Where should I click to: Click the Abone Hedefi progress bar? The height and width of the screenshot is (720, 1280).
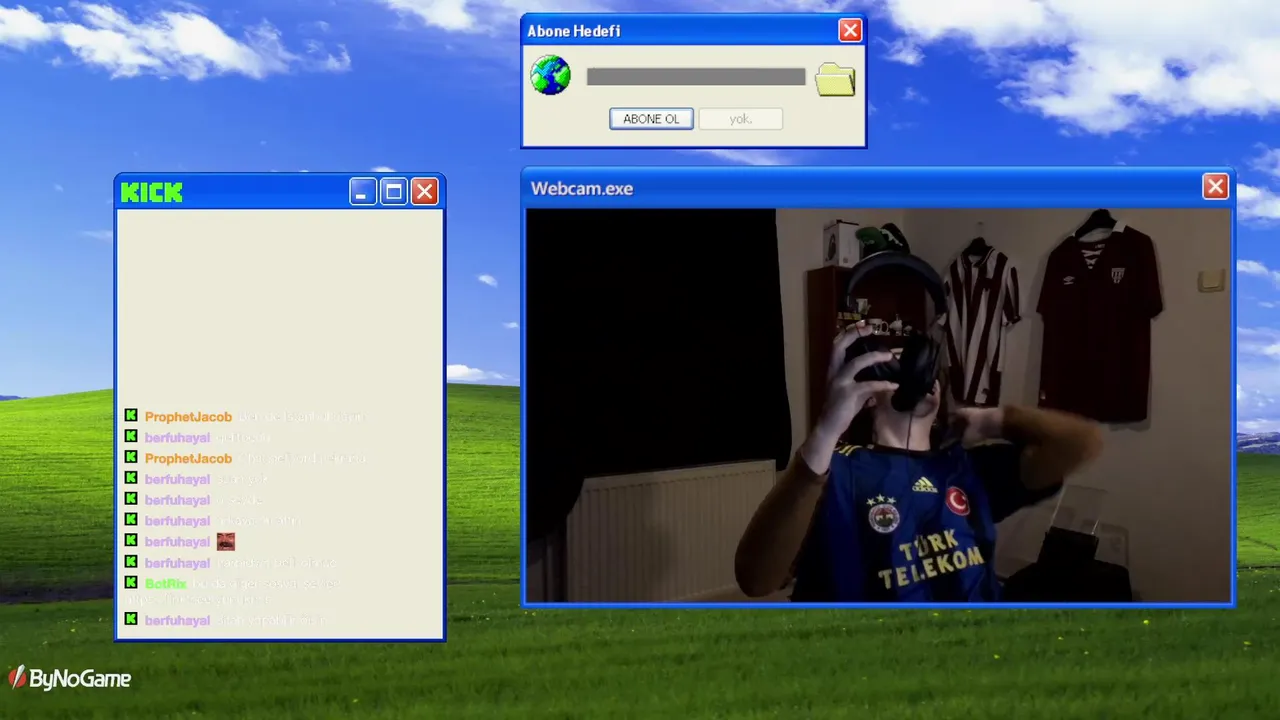click(x=696, y=77)
